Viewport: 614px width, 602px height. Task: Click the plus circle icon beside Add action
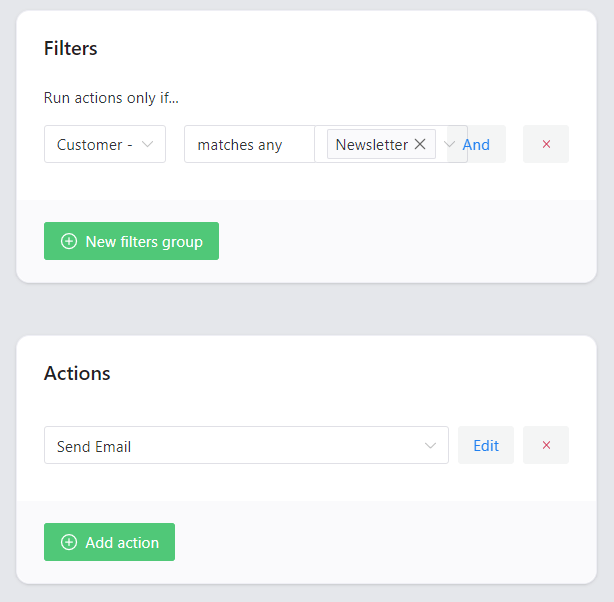(x=69, y=542)
